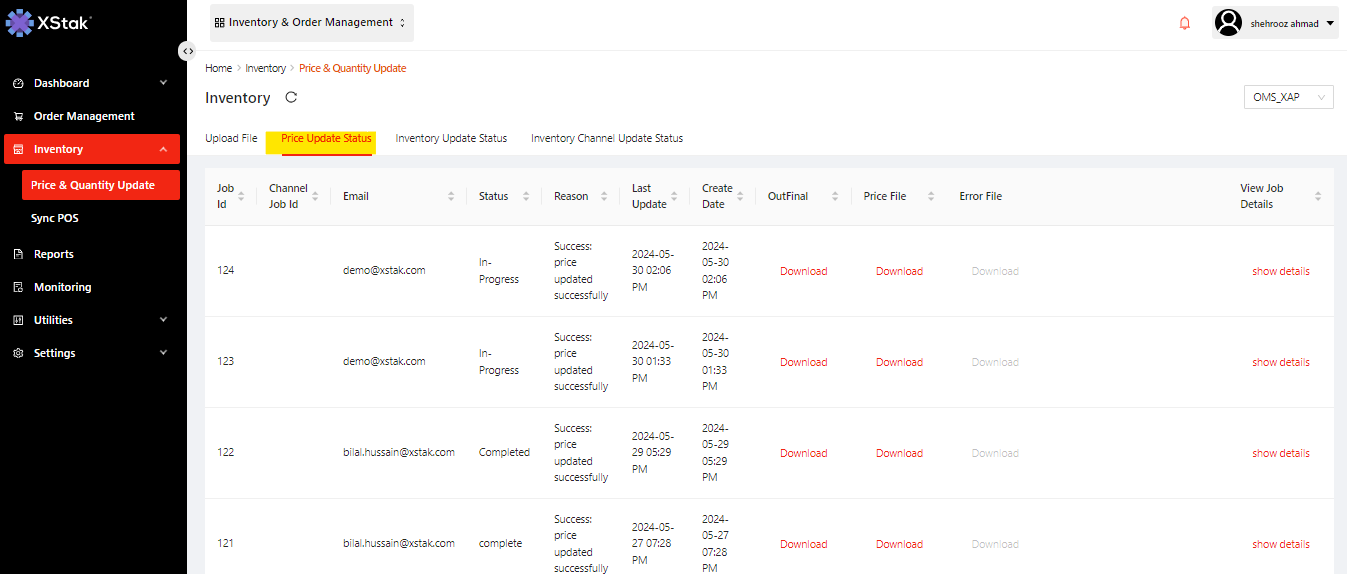Switch to Inventory Update Status tab
The width and height of the screenshot is (1347, 574).
[x=451, y=138]
